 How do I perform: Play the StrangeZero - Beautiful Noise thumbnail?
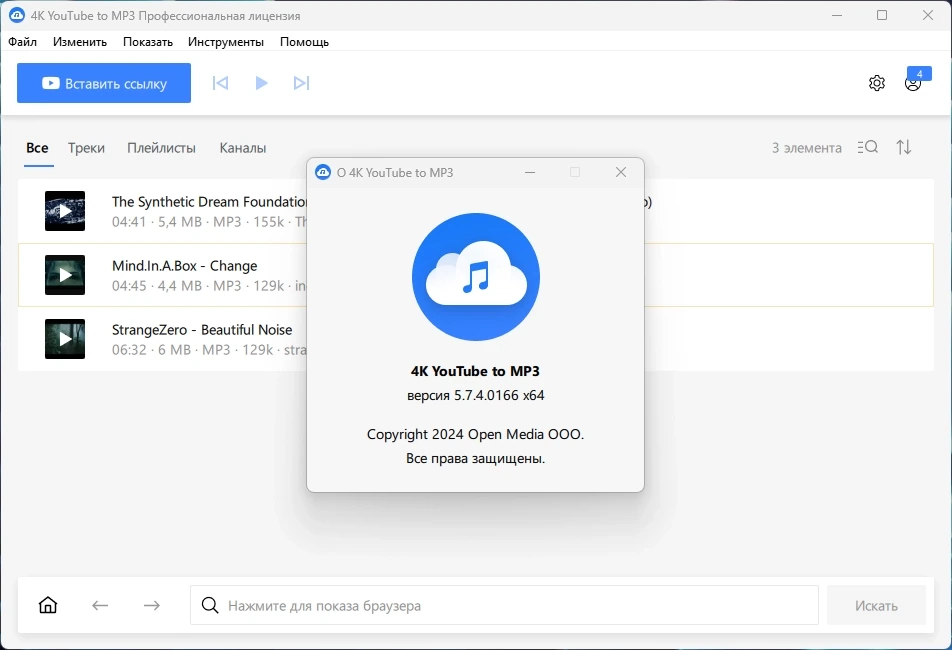point(65,339)
